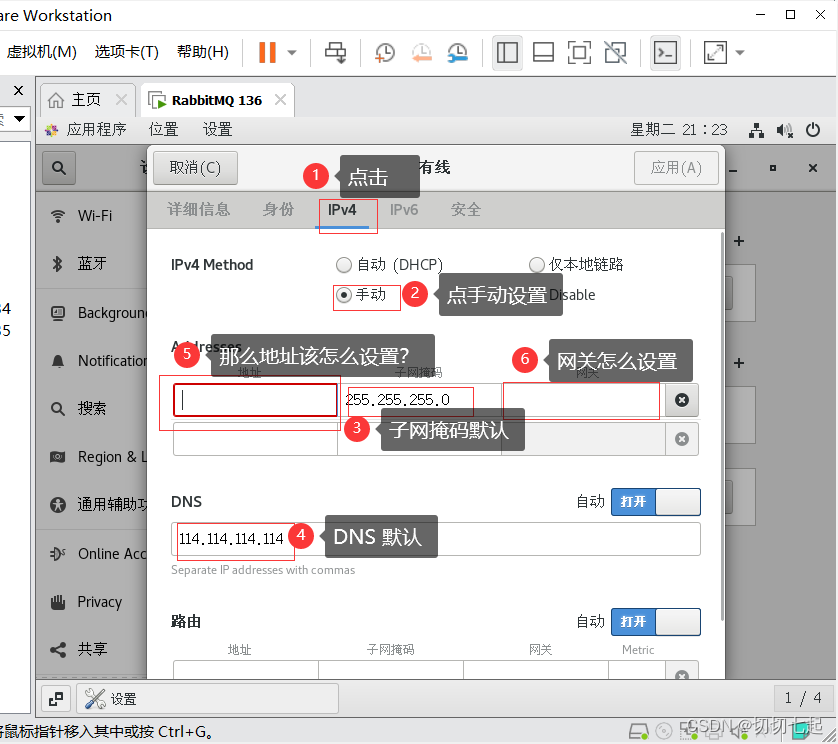Screen dimensions: 838x744
Task: Select the take snapshot clock icon
Action: click(384, 52)
